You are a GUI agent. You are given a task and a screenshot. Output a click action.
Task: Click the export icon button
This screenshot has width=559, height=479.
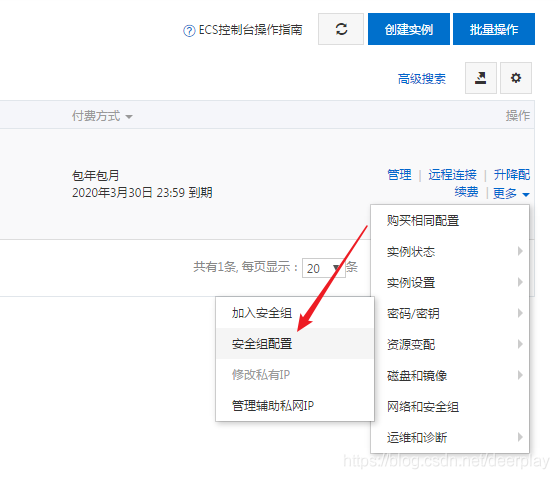[x=481, y=78]
